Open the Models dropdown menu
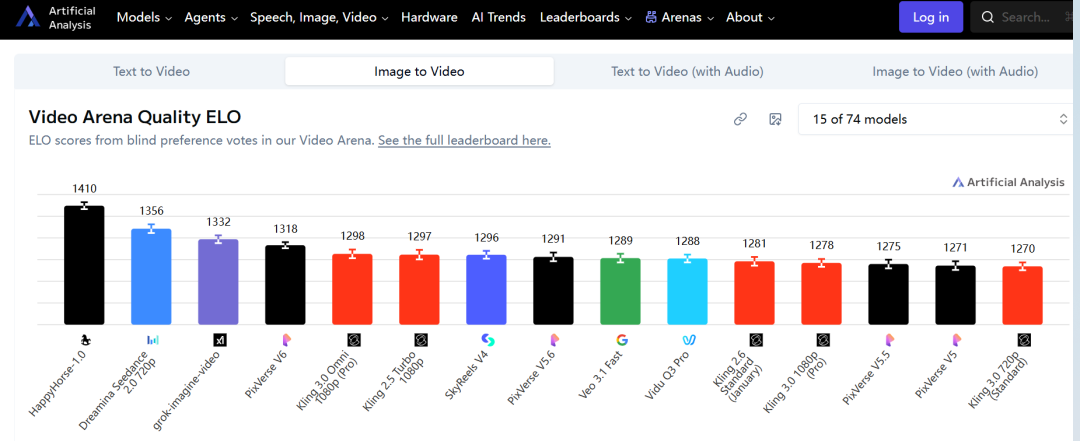 tap(144, 18)
